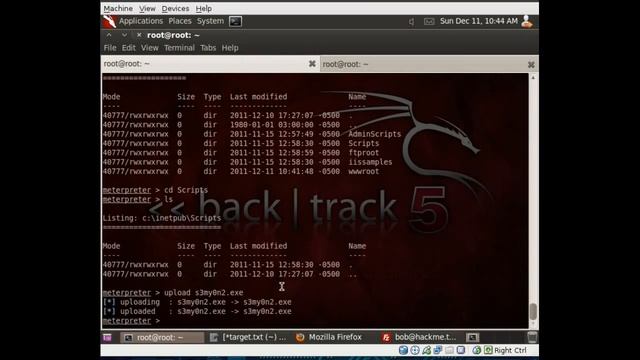
Task: Open the Applications menu in GNOME panel
Action: [x=141, y=21]
